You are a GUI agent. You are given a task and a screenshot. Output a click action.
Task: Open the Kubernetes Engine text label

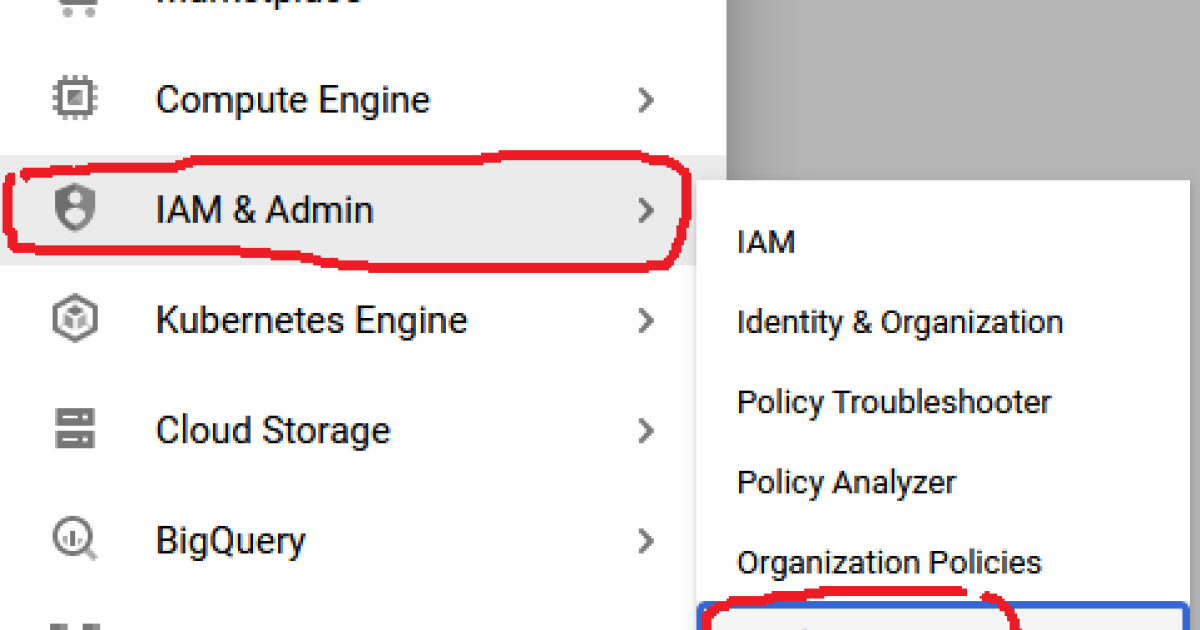click(311, 321)
